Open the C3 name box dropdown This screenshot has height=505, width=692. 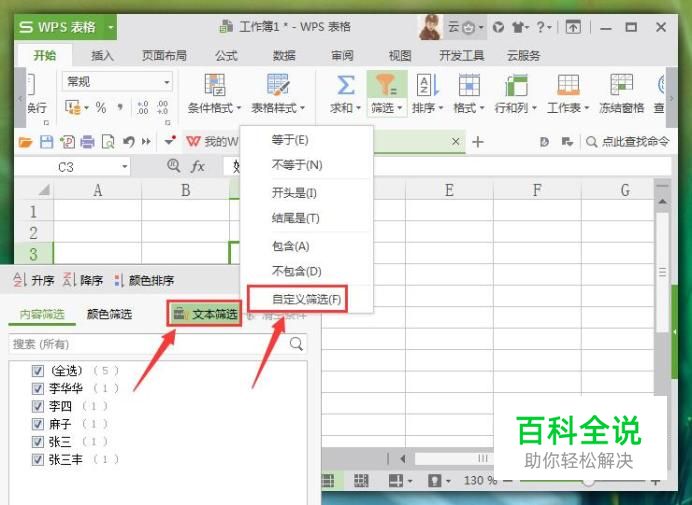click(125, 167)
